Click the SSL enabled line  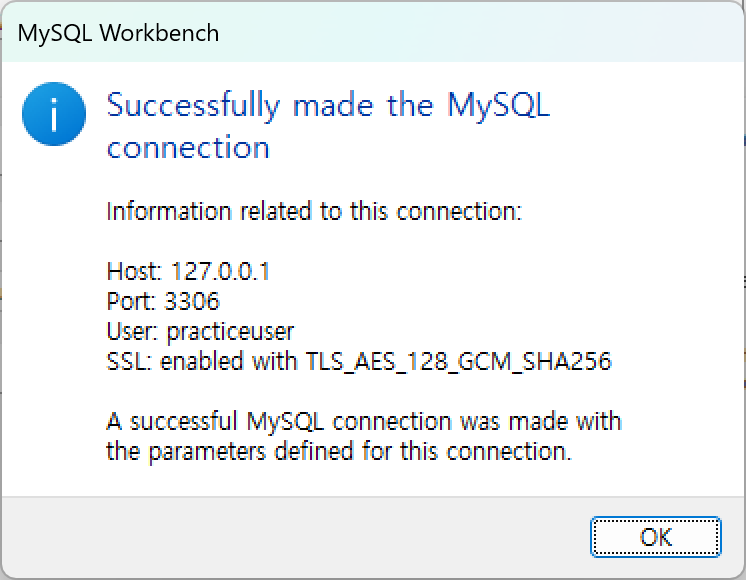(359, 361)
